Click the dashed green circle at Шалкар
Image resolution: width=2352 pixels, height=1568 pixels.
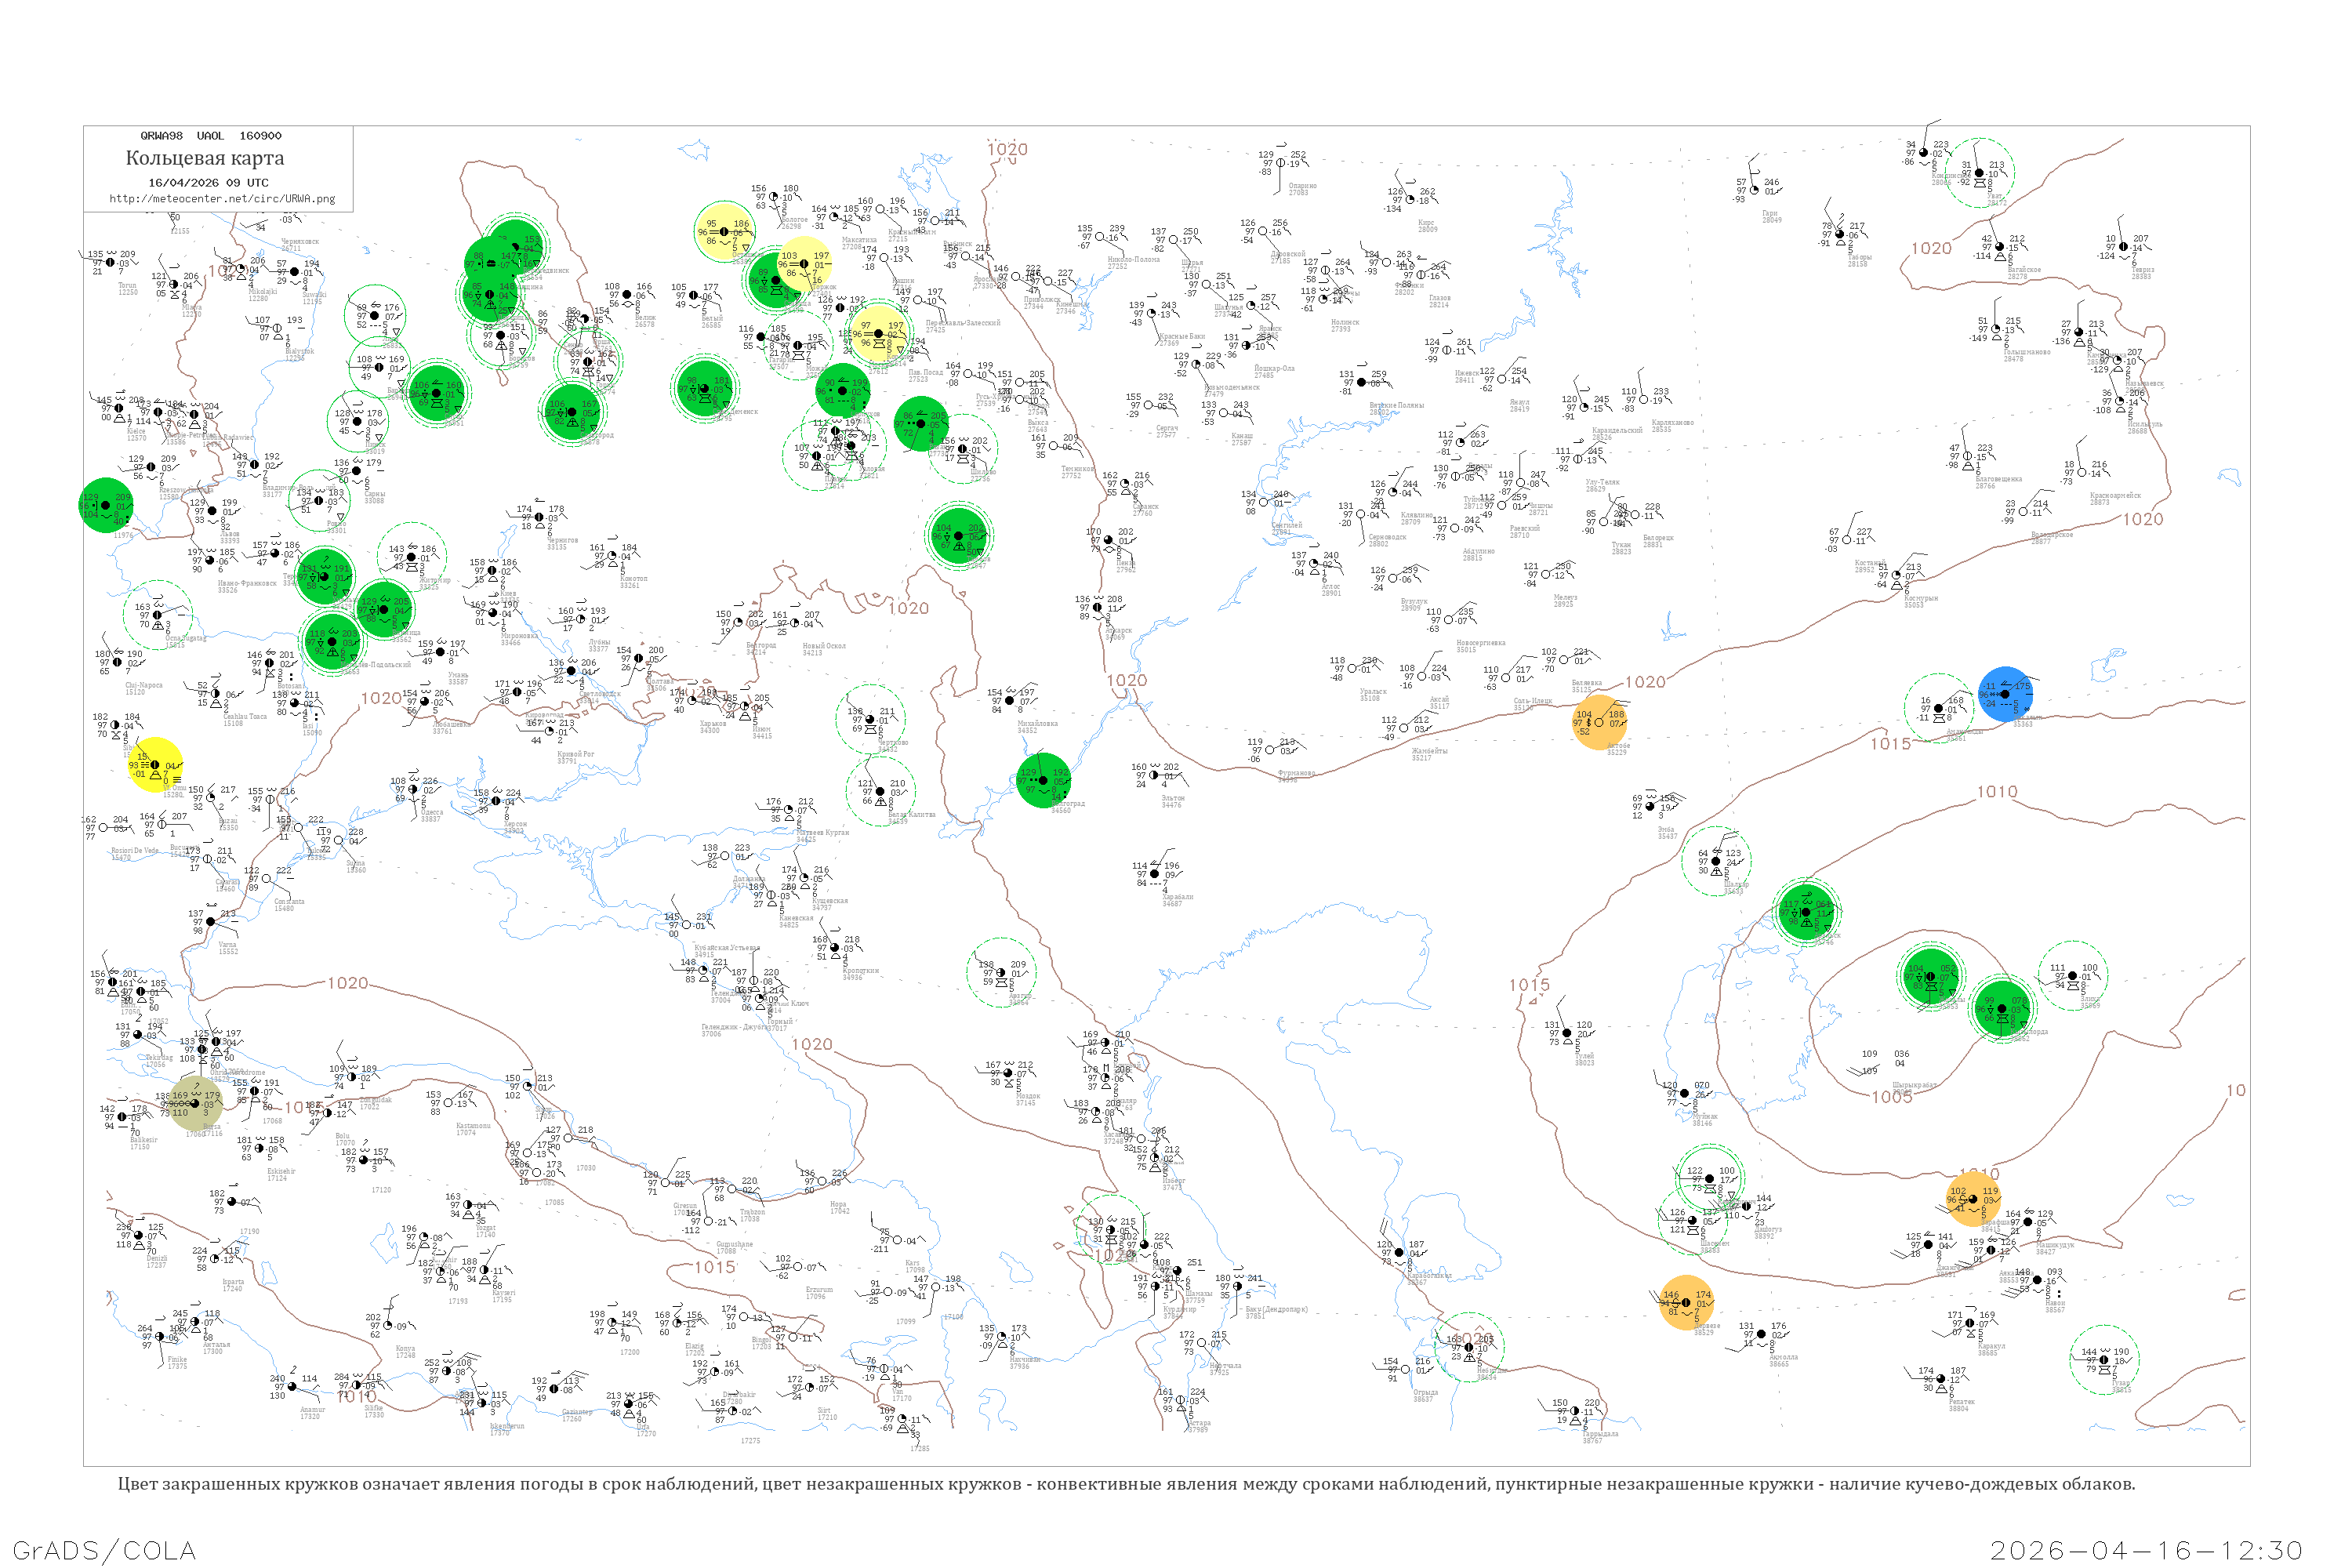(x=1716, y=860)
